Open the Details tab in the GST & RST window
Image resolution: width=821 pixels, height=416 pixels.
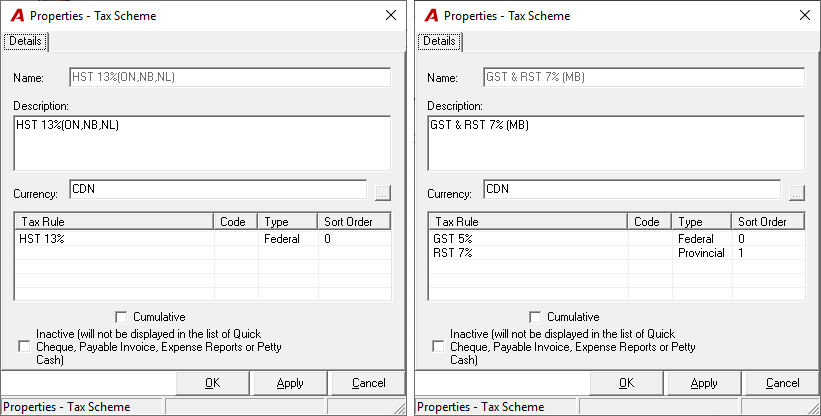click(x=439, y=41)
